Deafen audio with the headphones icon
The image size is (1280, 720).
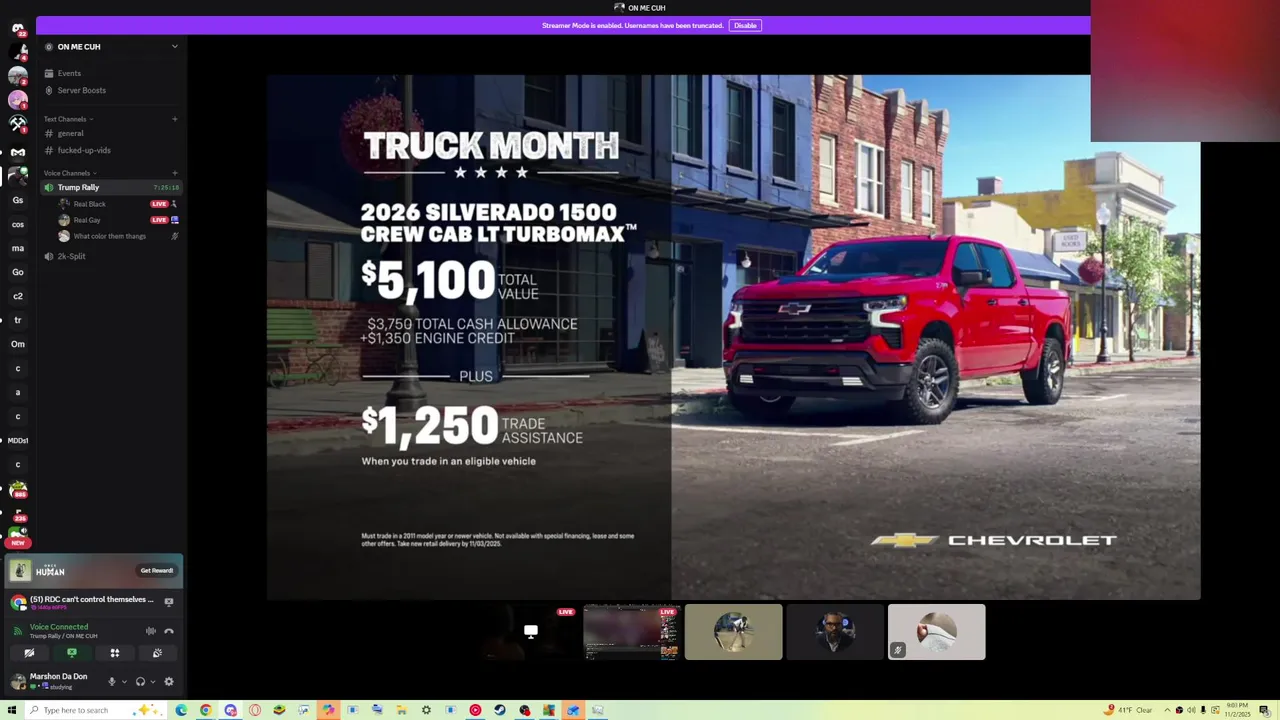(140, 682)
